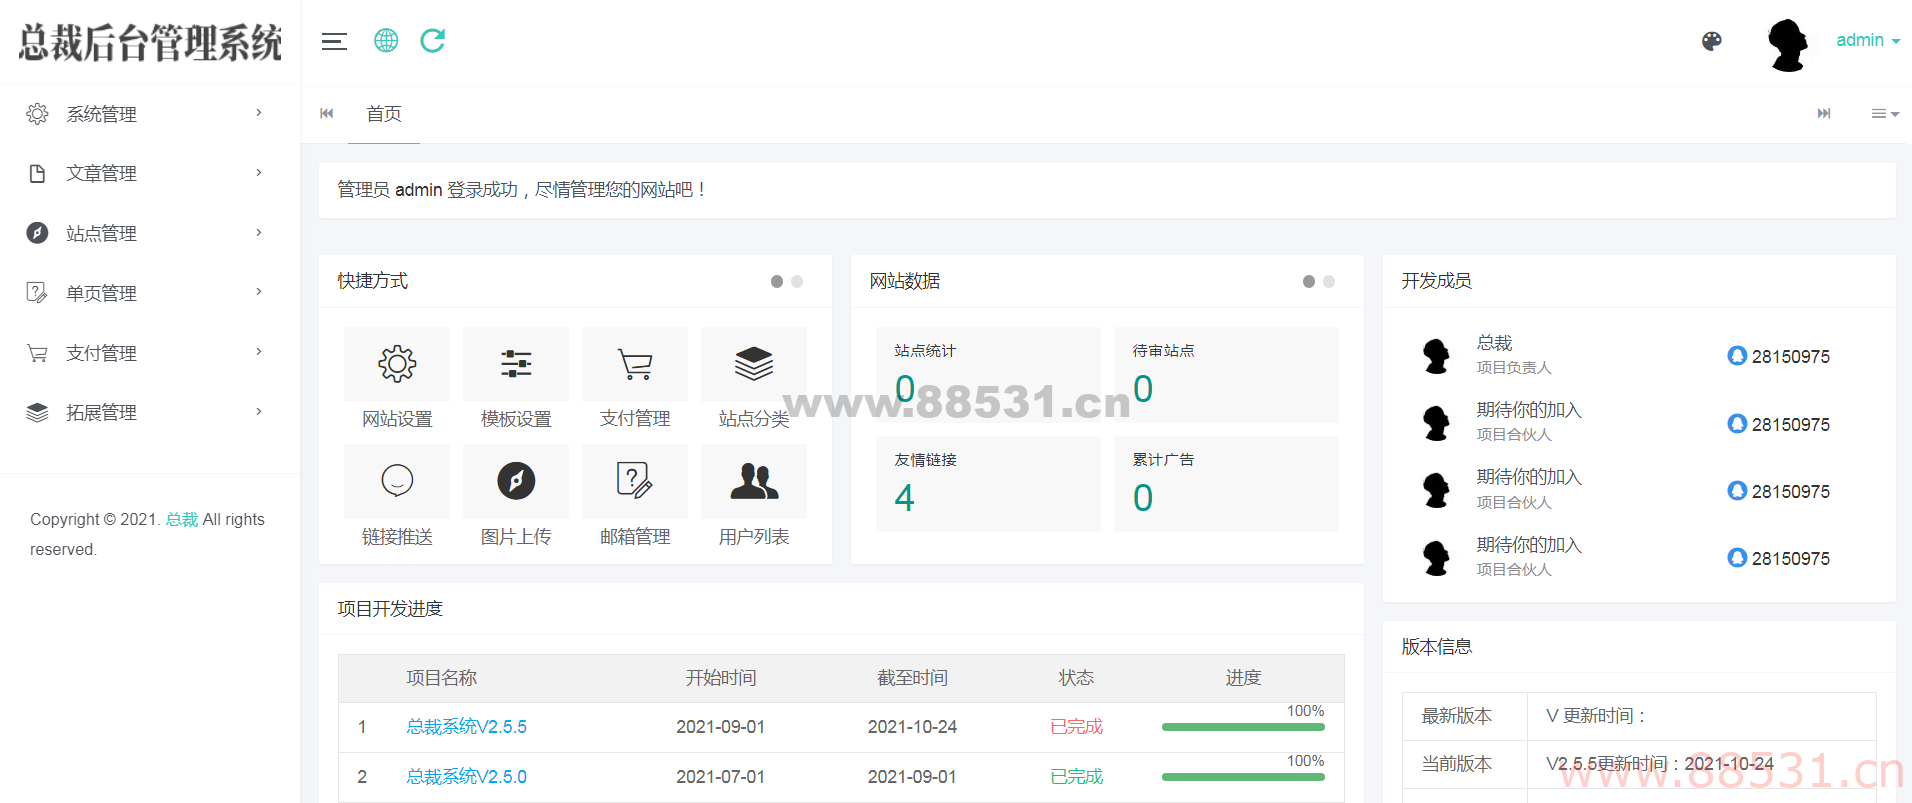This screenshot has width=1912, height=803.
Task: Open the 待审站点 data card
Action: point(1226,375)
